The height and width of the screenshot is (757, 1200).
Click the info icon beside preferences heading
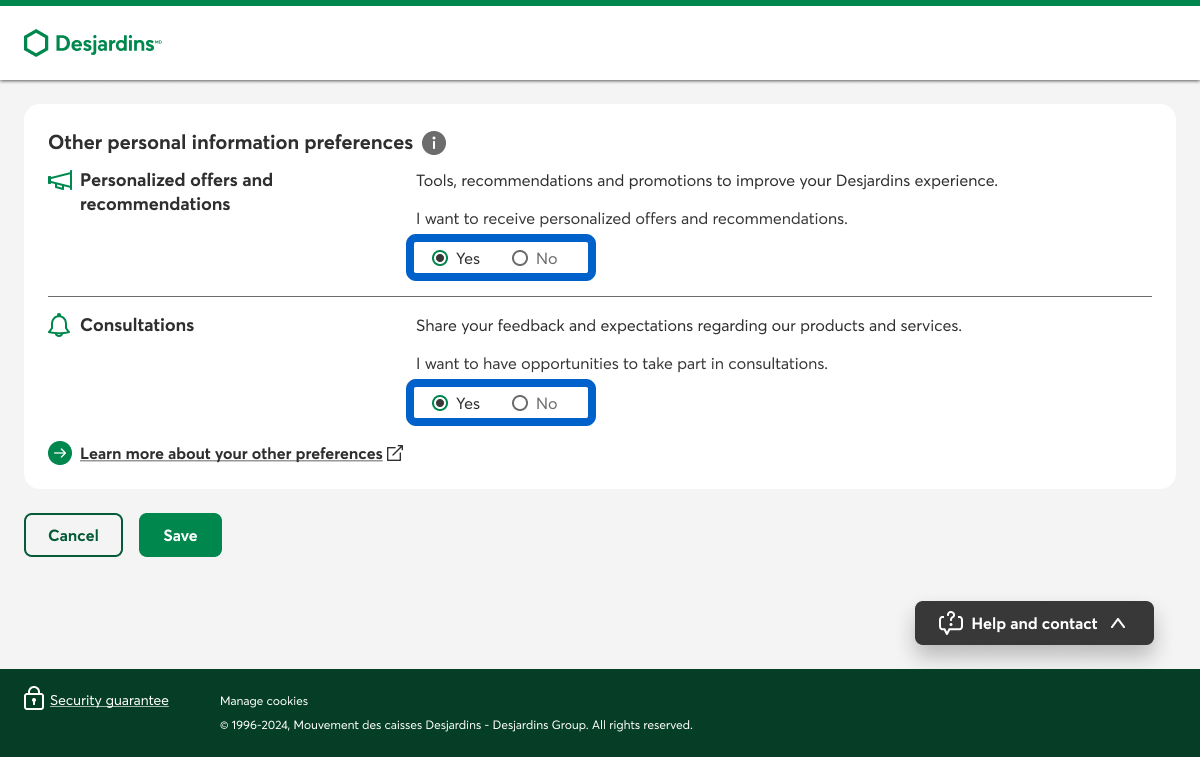433,143
